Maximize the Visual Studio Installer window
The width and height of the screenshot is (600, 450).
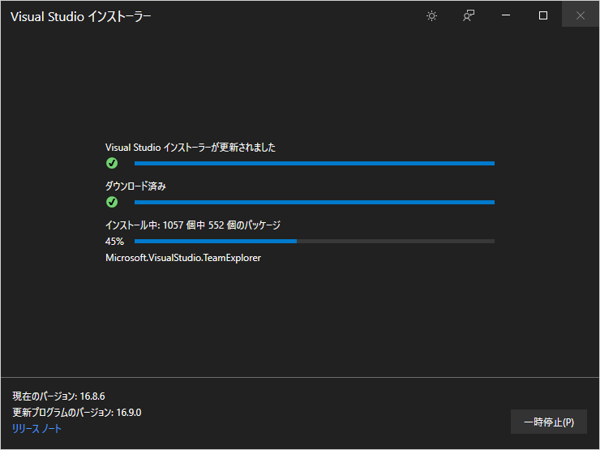tap(543, 15)
